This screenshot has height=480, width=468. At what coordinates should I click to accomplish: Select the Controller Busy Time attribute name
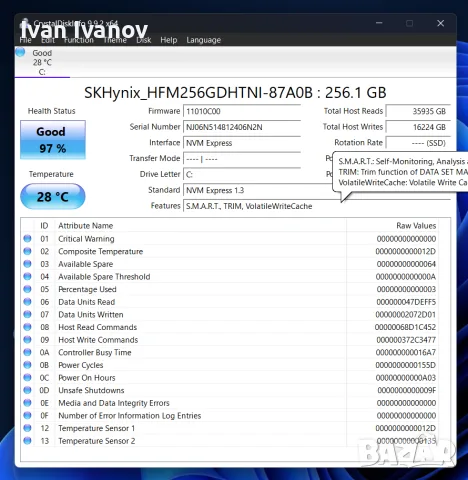tap(95, 352)
